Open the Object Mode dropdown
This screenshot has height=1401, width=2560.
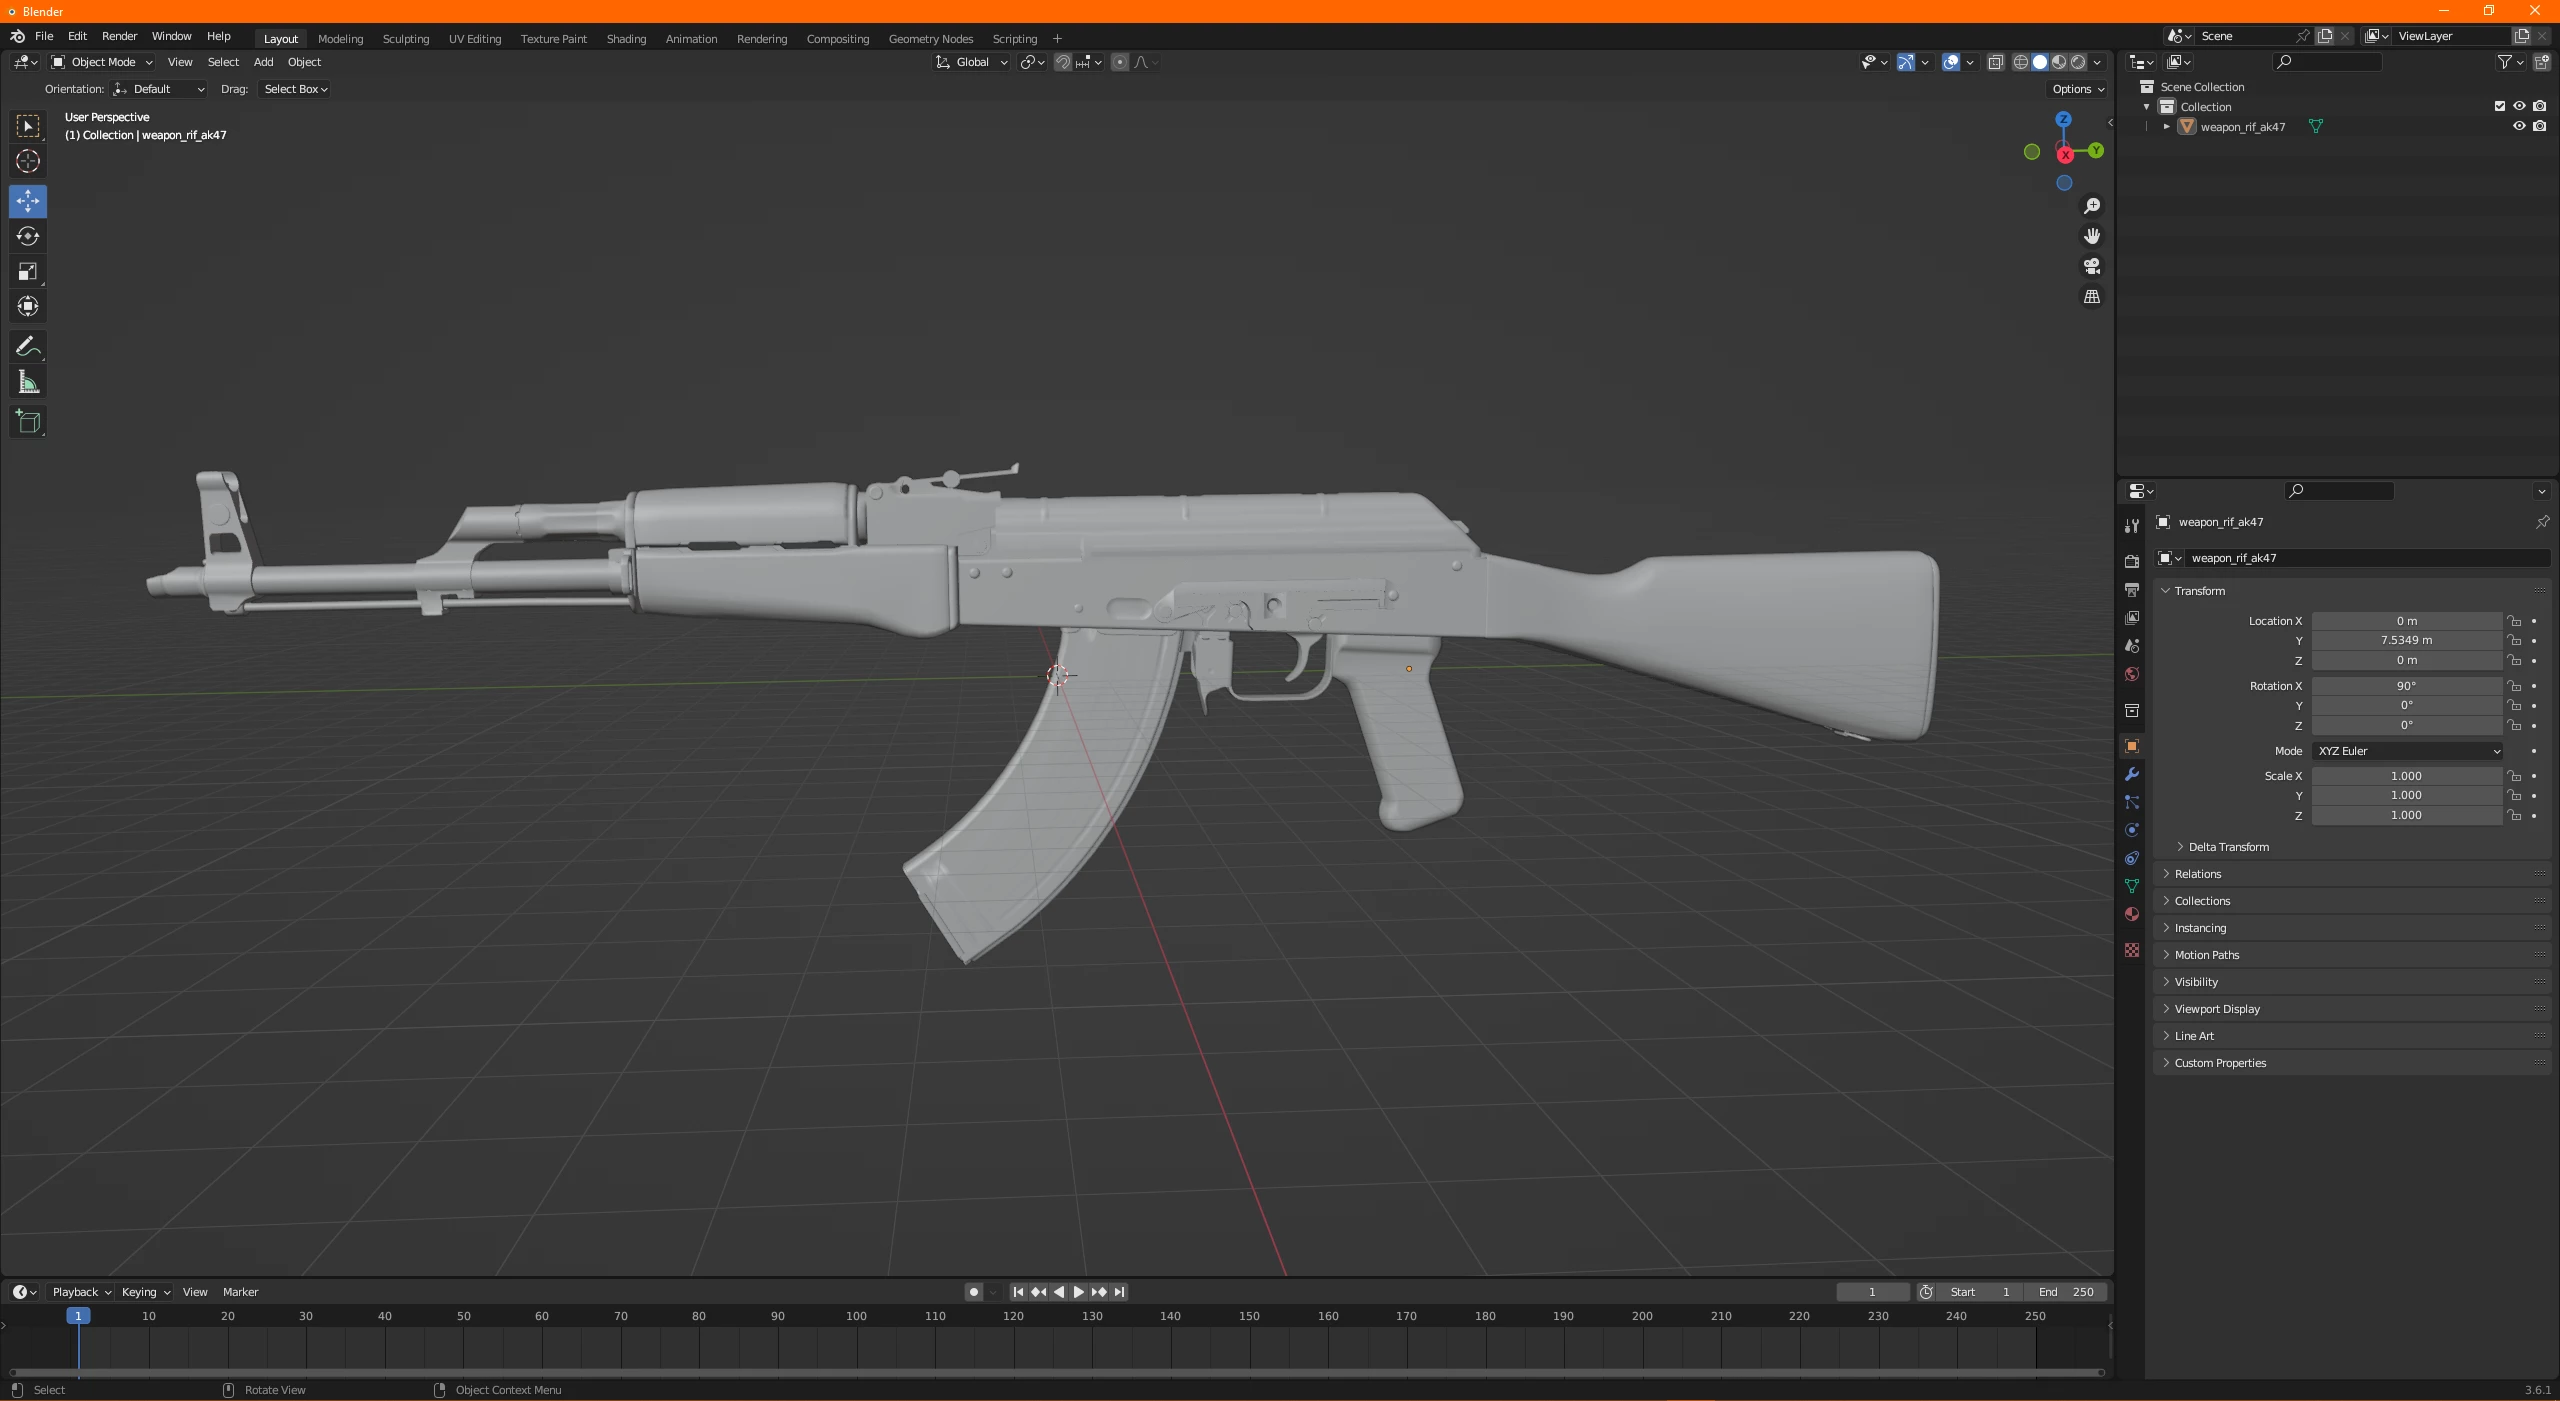102,62
